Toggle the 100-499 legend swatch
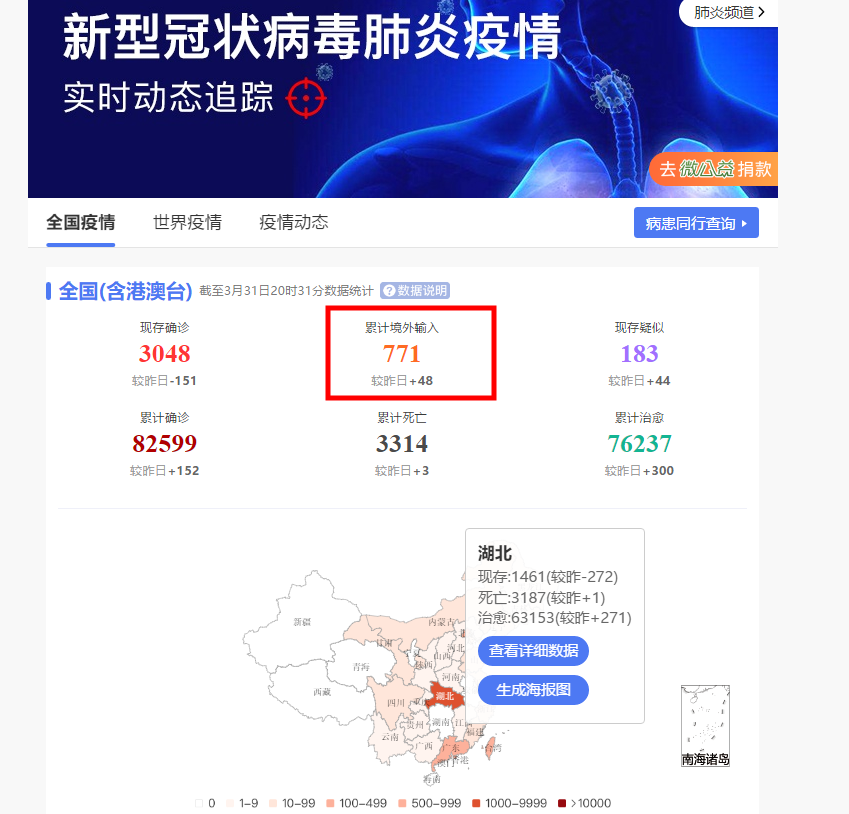 pos(330,803)
